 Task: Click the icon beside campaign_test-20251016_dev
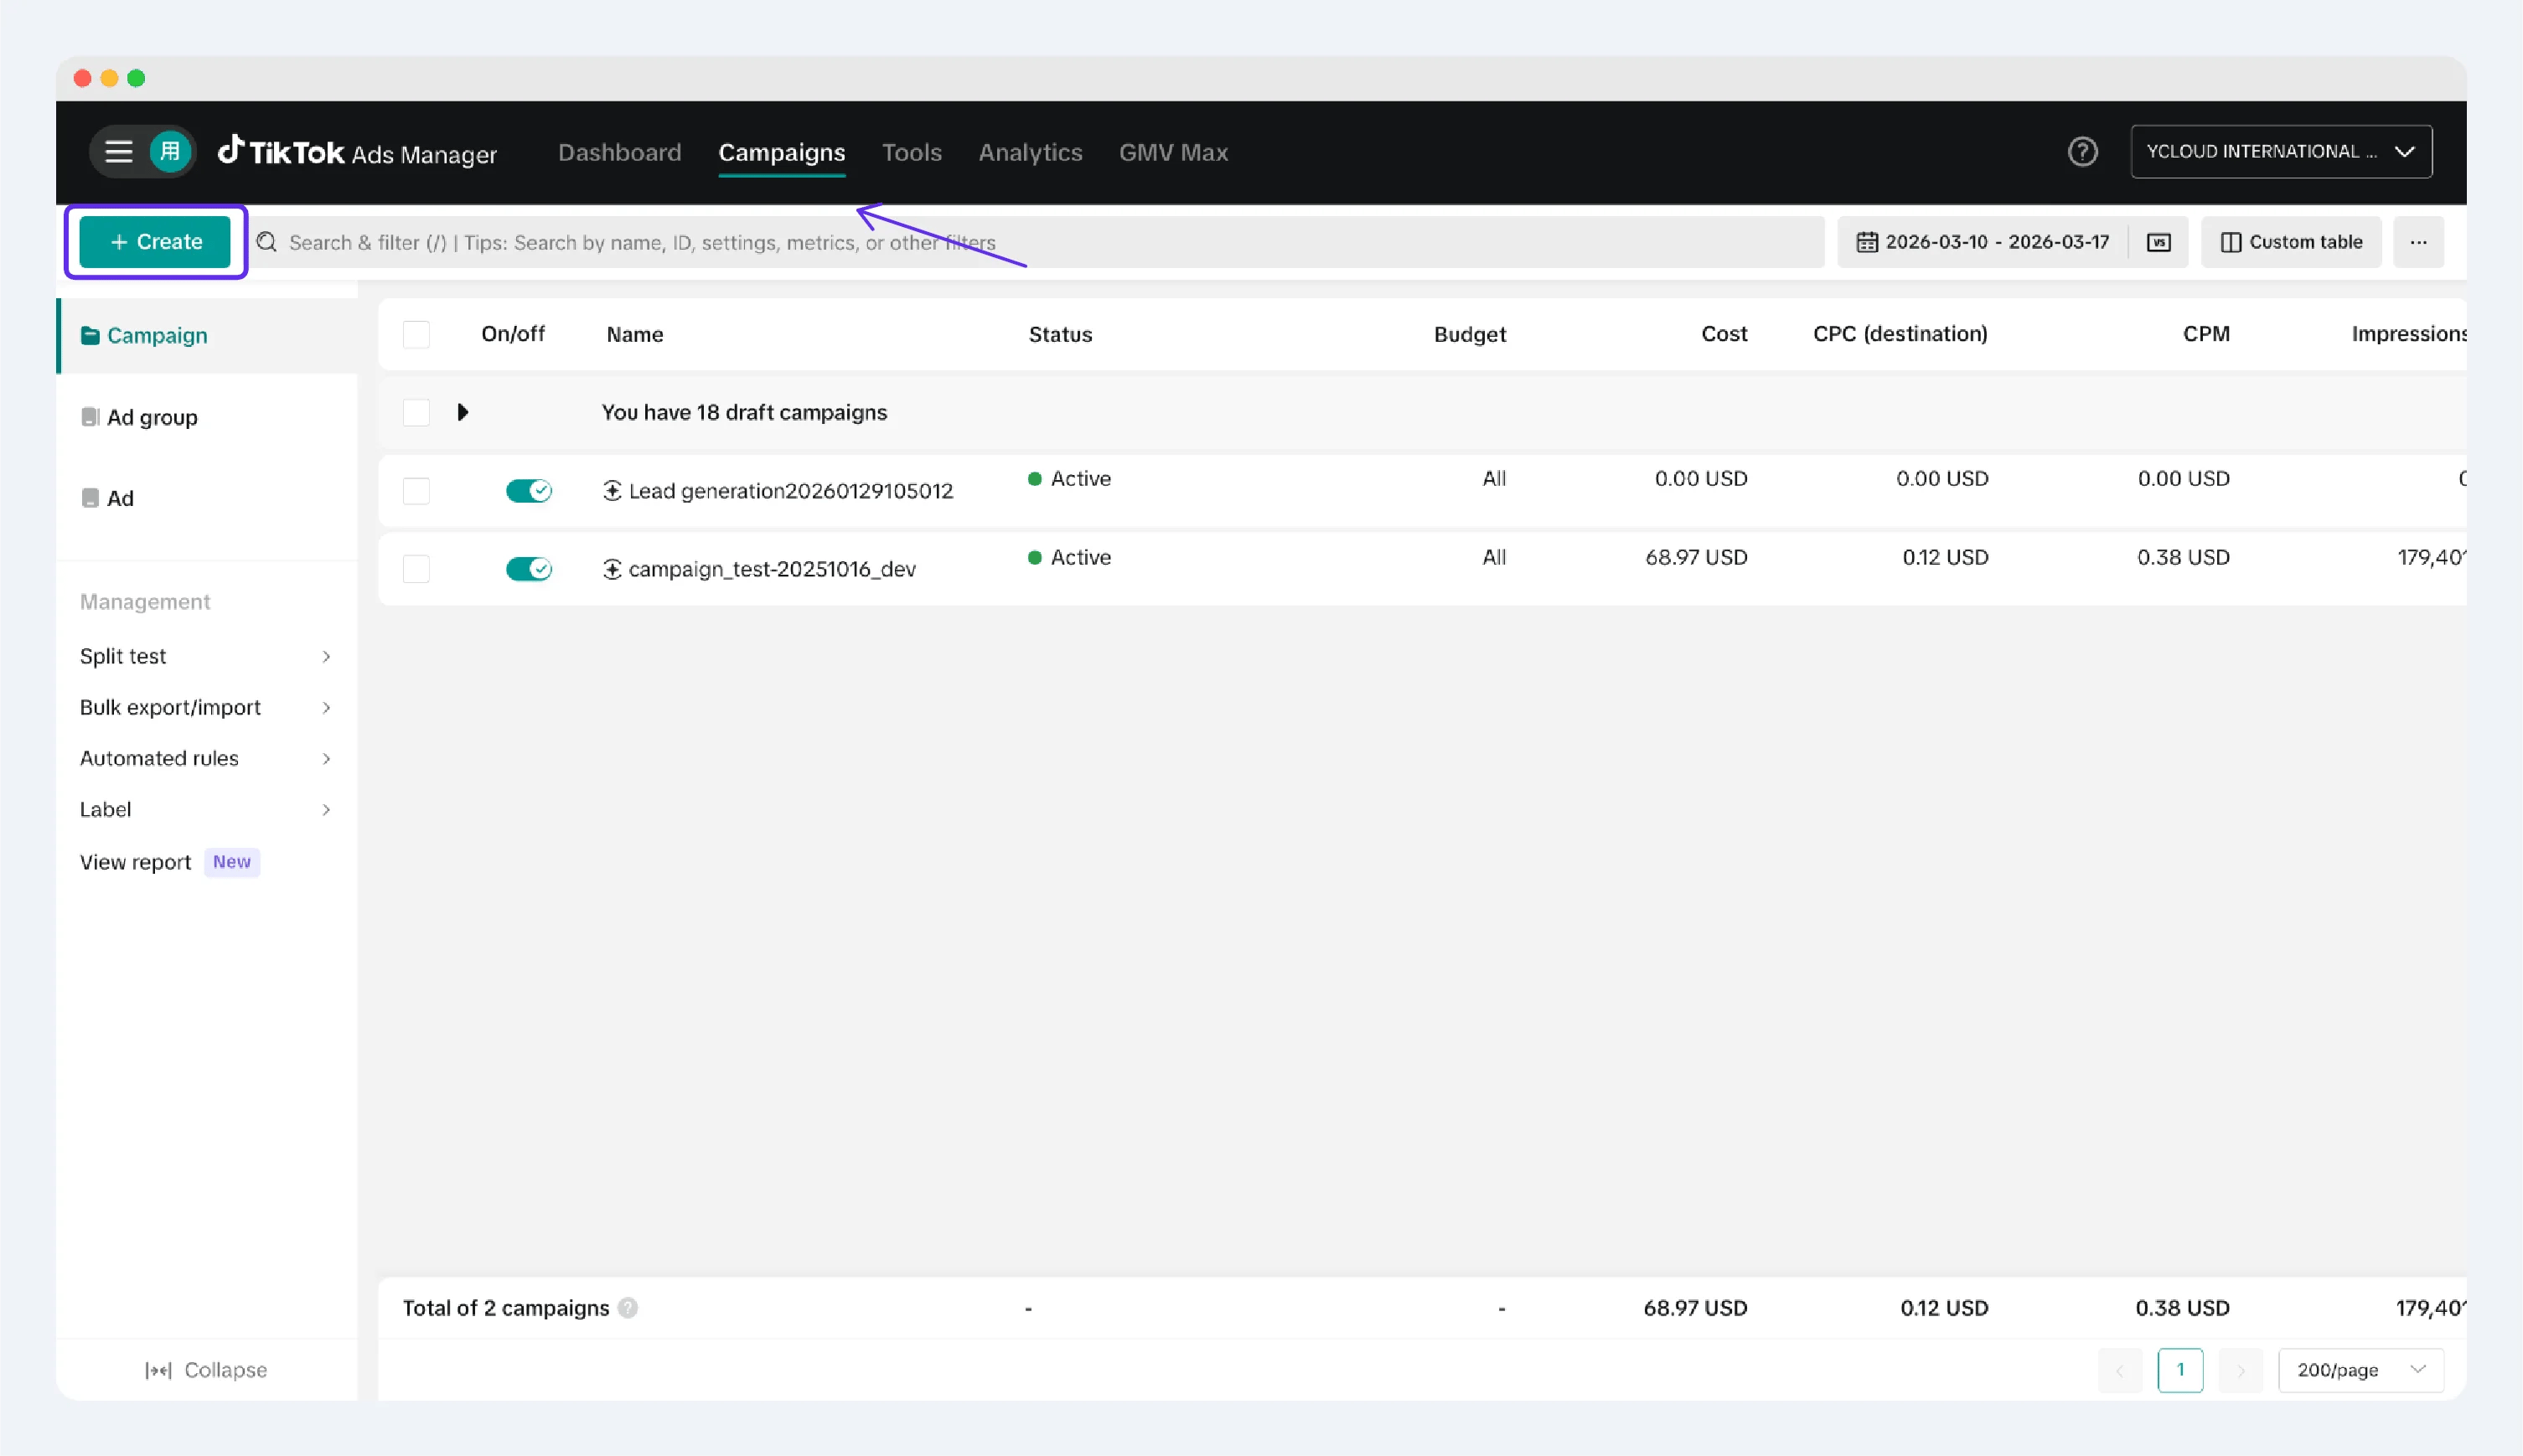click(x=612, y=569)
